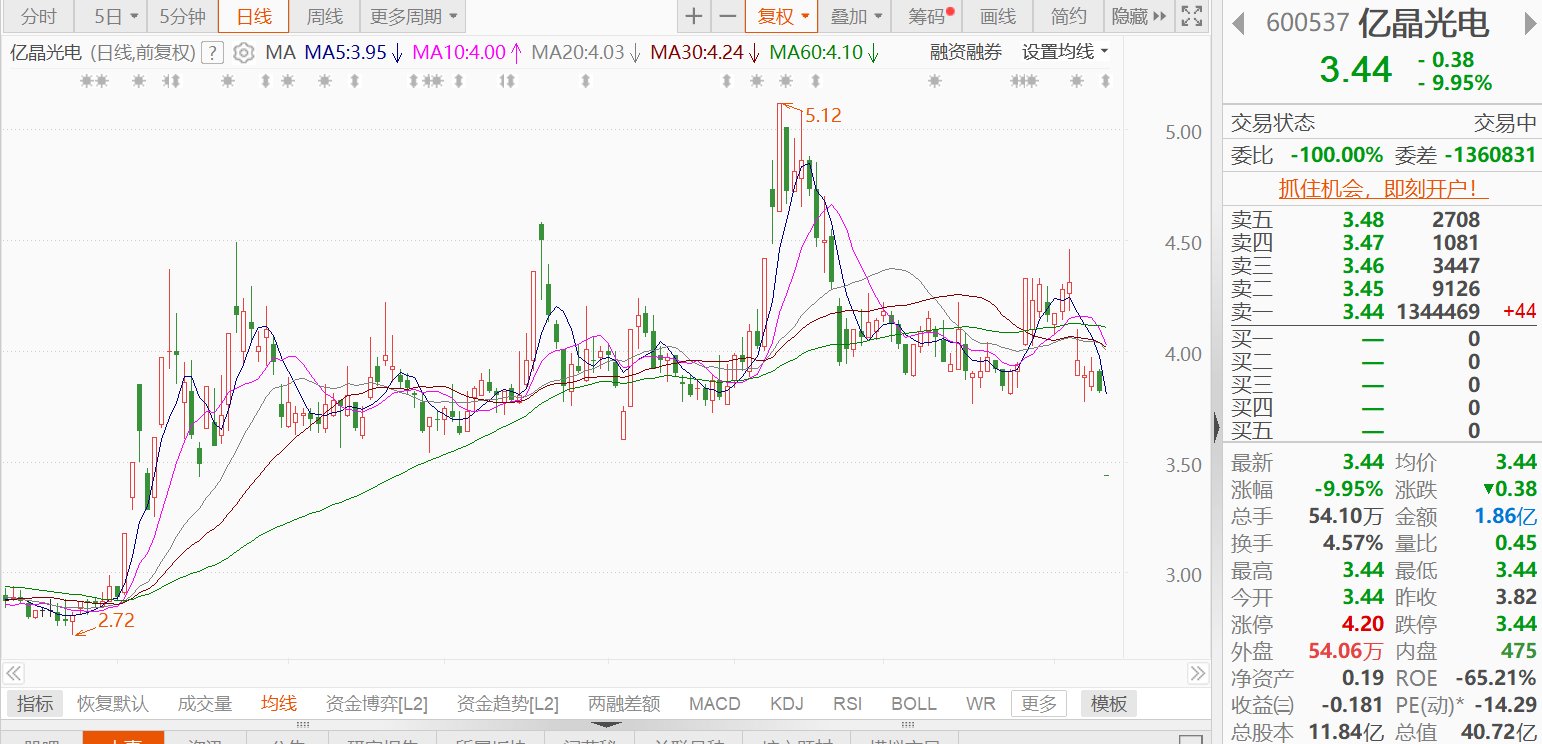Image resolution: width=1542 pixels, height=744 pixels.
Task: Expand the 更多周期 period dropdown
Action: click(413, 16)
